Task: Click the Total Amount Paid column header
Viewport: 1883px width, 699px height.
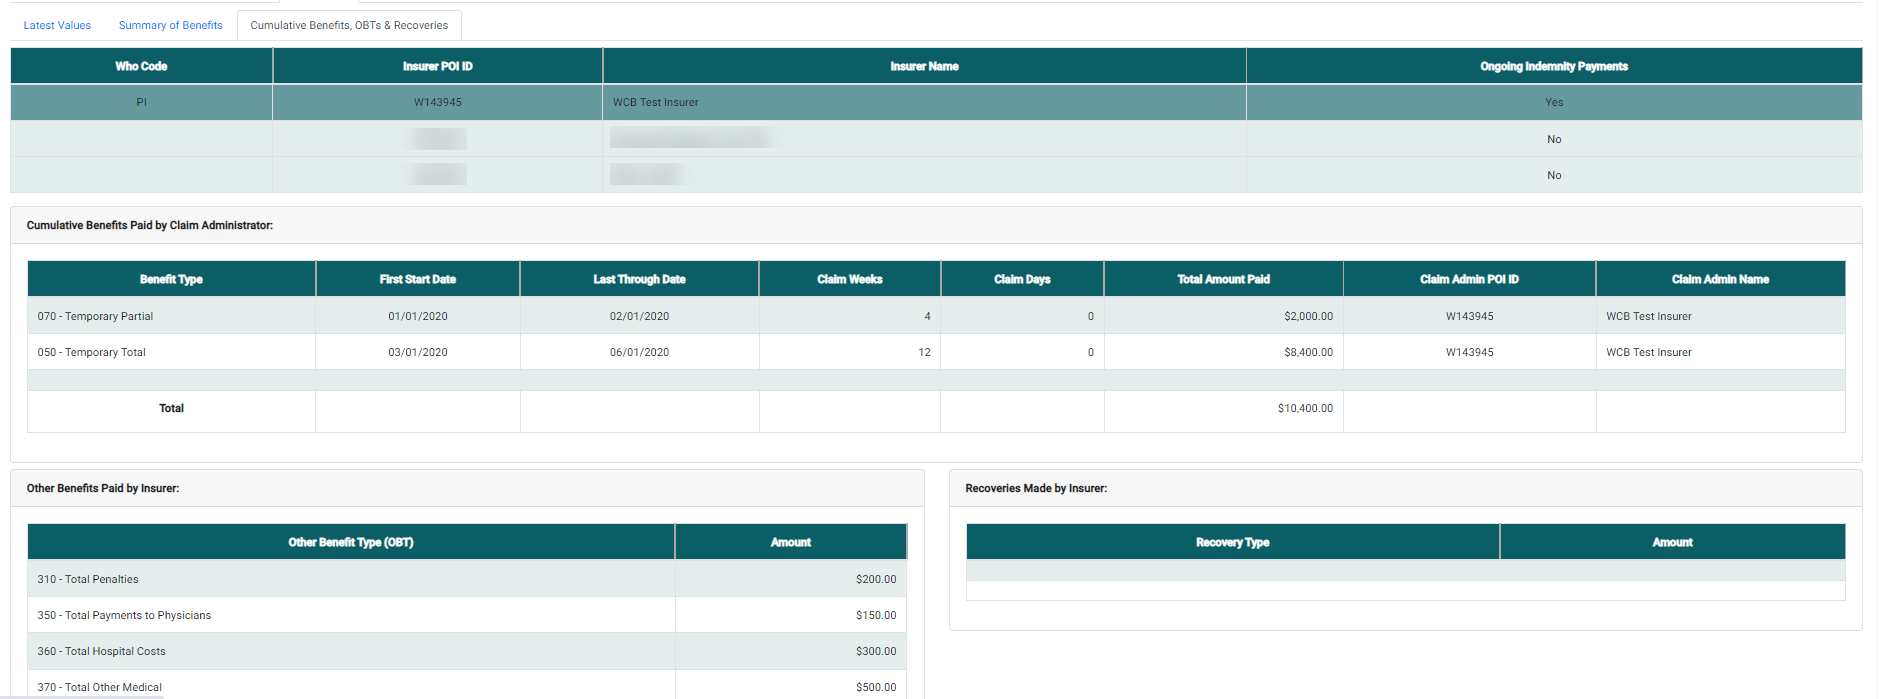Action: (1223, 279)
